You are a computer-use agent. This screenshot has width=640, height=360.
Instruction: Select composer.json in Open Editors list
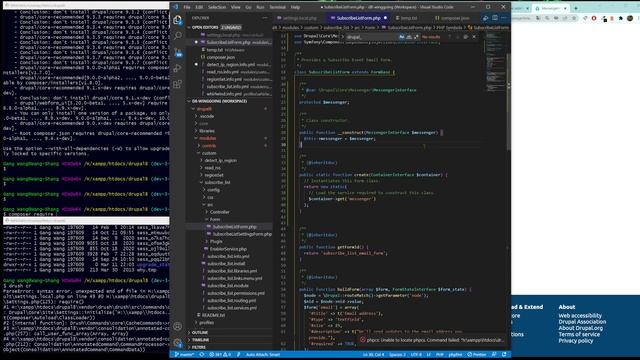(220, 57)
